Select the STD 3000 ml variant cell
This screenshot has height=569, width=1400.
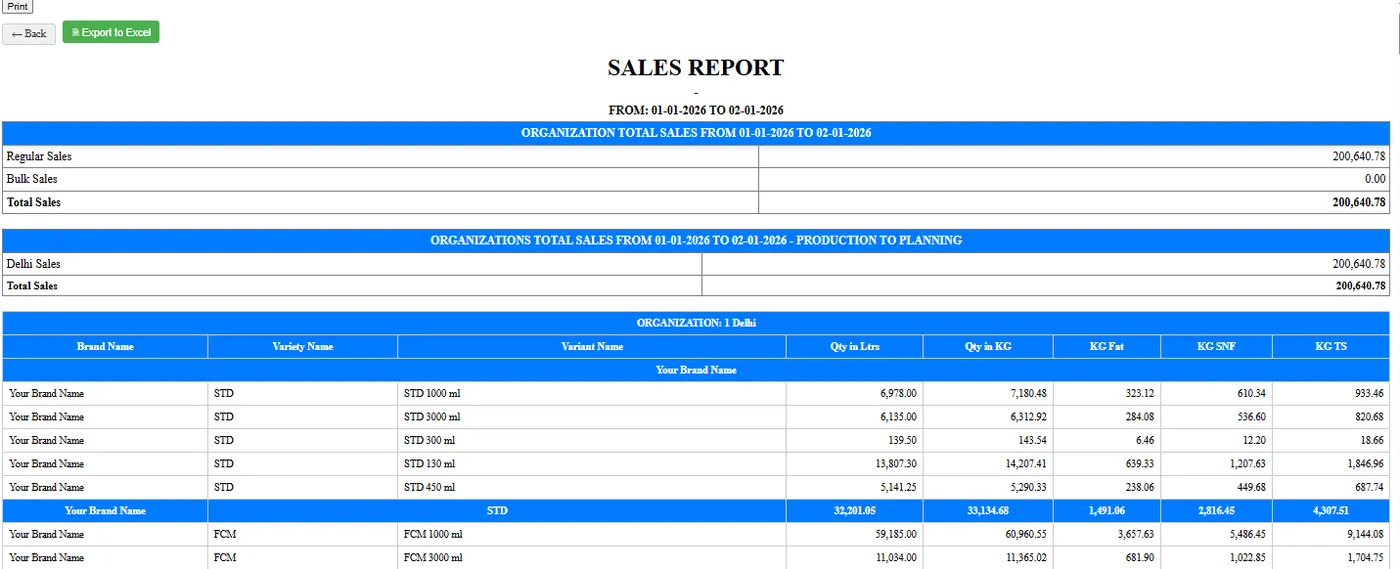coord(592,417)
